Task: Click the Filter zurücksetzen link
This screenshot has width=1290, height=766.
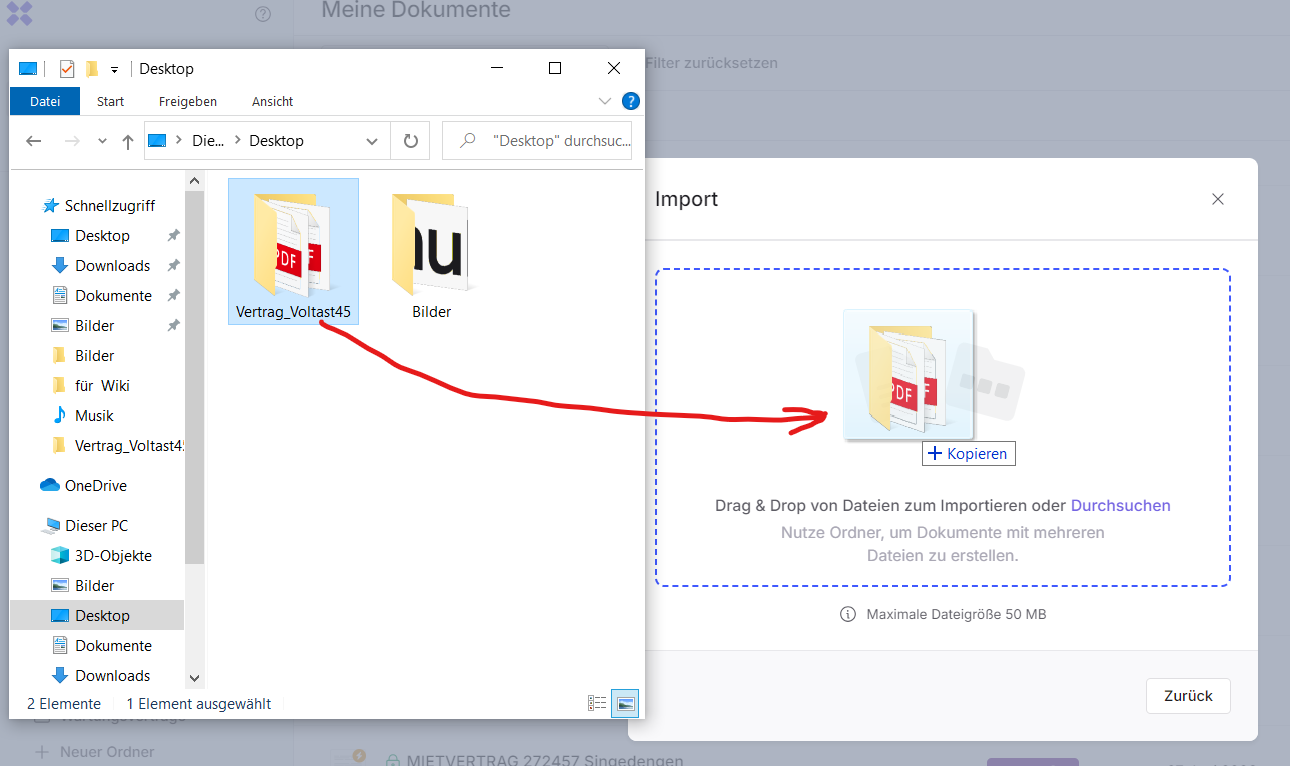Action: [x=709, y=62]
